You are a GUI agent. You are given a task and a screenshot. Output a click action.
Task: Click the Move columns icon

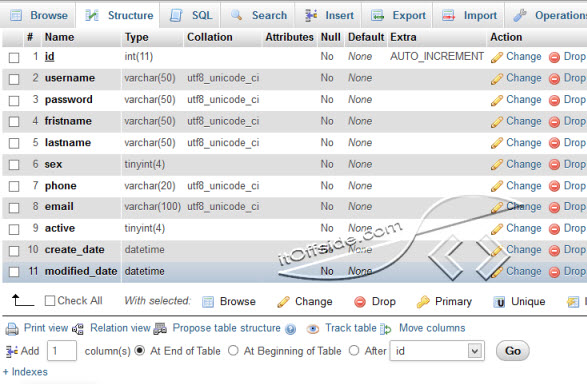386,329
